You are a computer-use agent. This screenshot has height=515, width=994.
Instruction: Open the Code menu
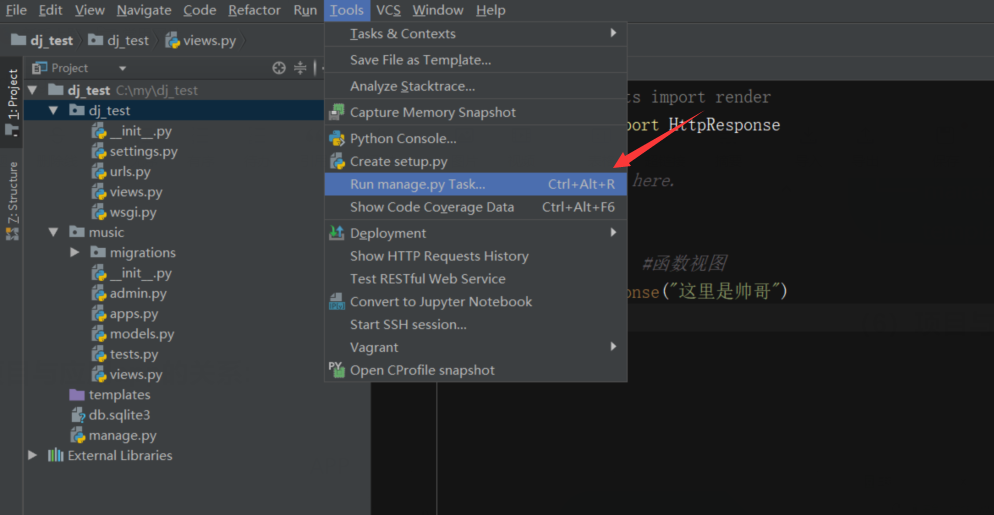200,10
